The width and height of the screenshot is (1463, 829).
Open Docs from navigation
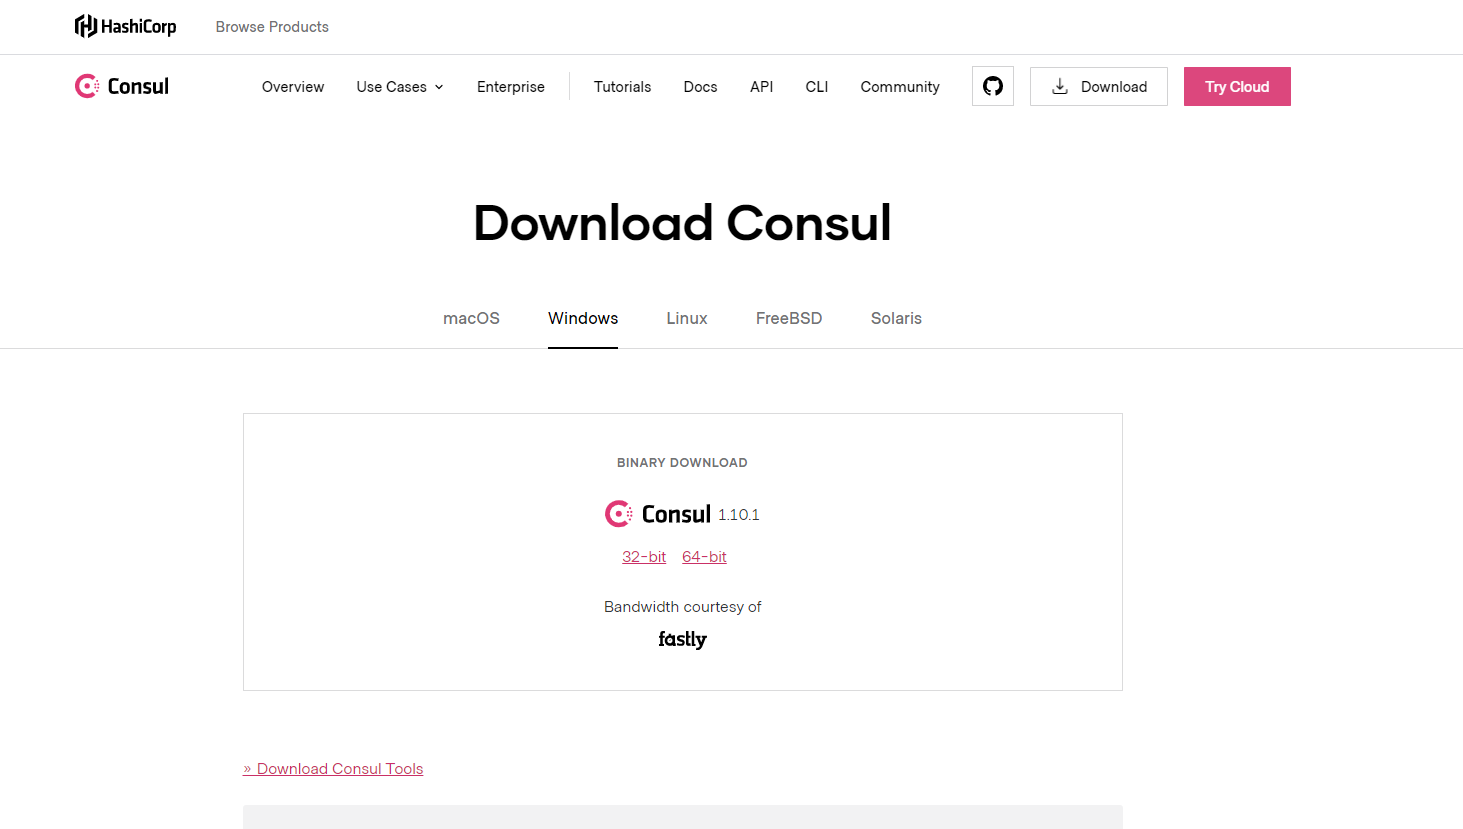tap(700, 87)
